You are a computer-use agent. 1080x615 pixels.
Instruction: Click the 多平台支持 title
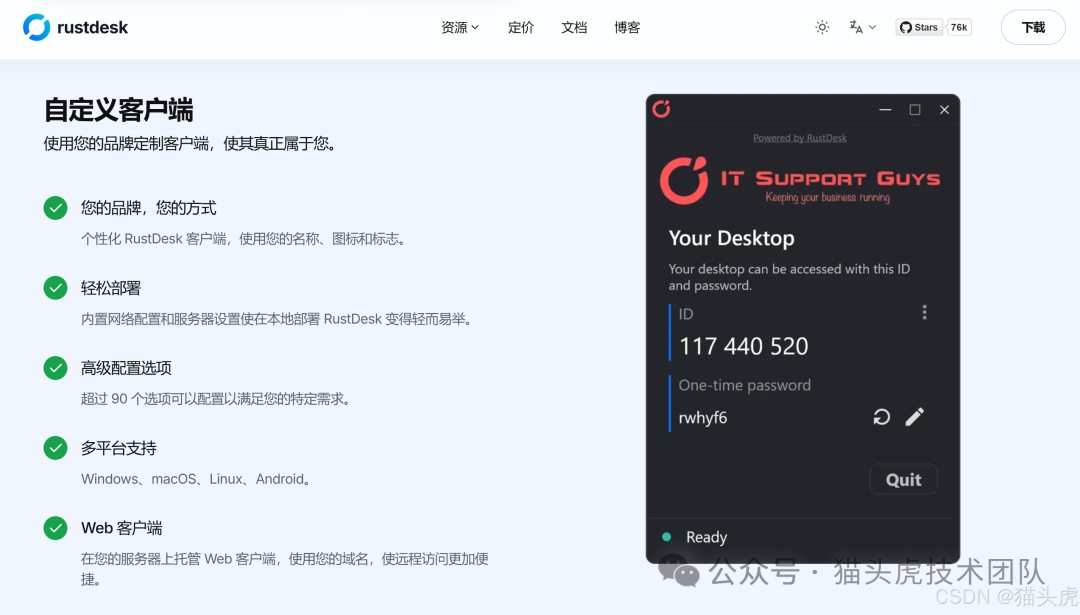pyautogui.click(x=118, y=448)
